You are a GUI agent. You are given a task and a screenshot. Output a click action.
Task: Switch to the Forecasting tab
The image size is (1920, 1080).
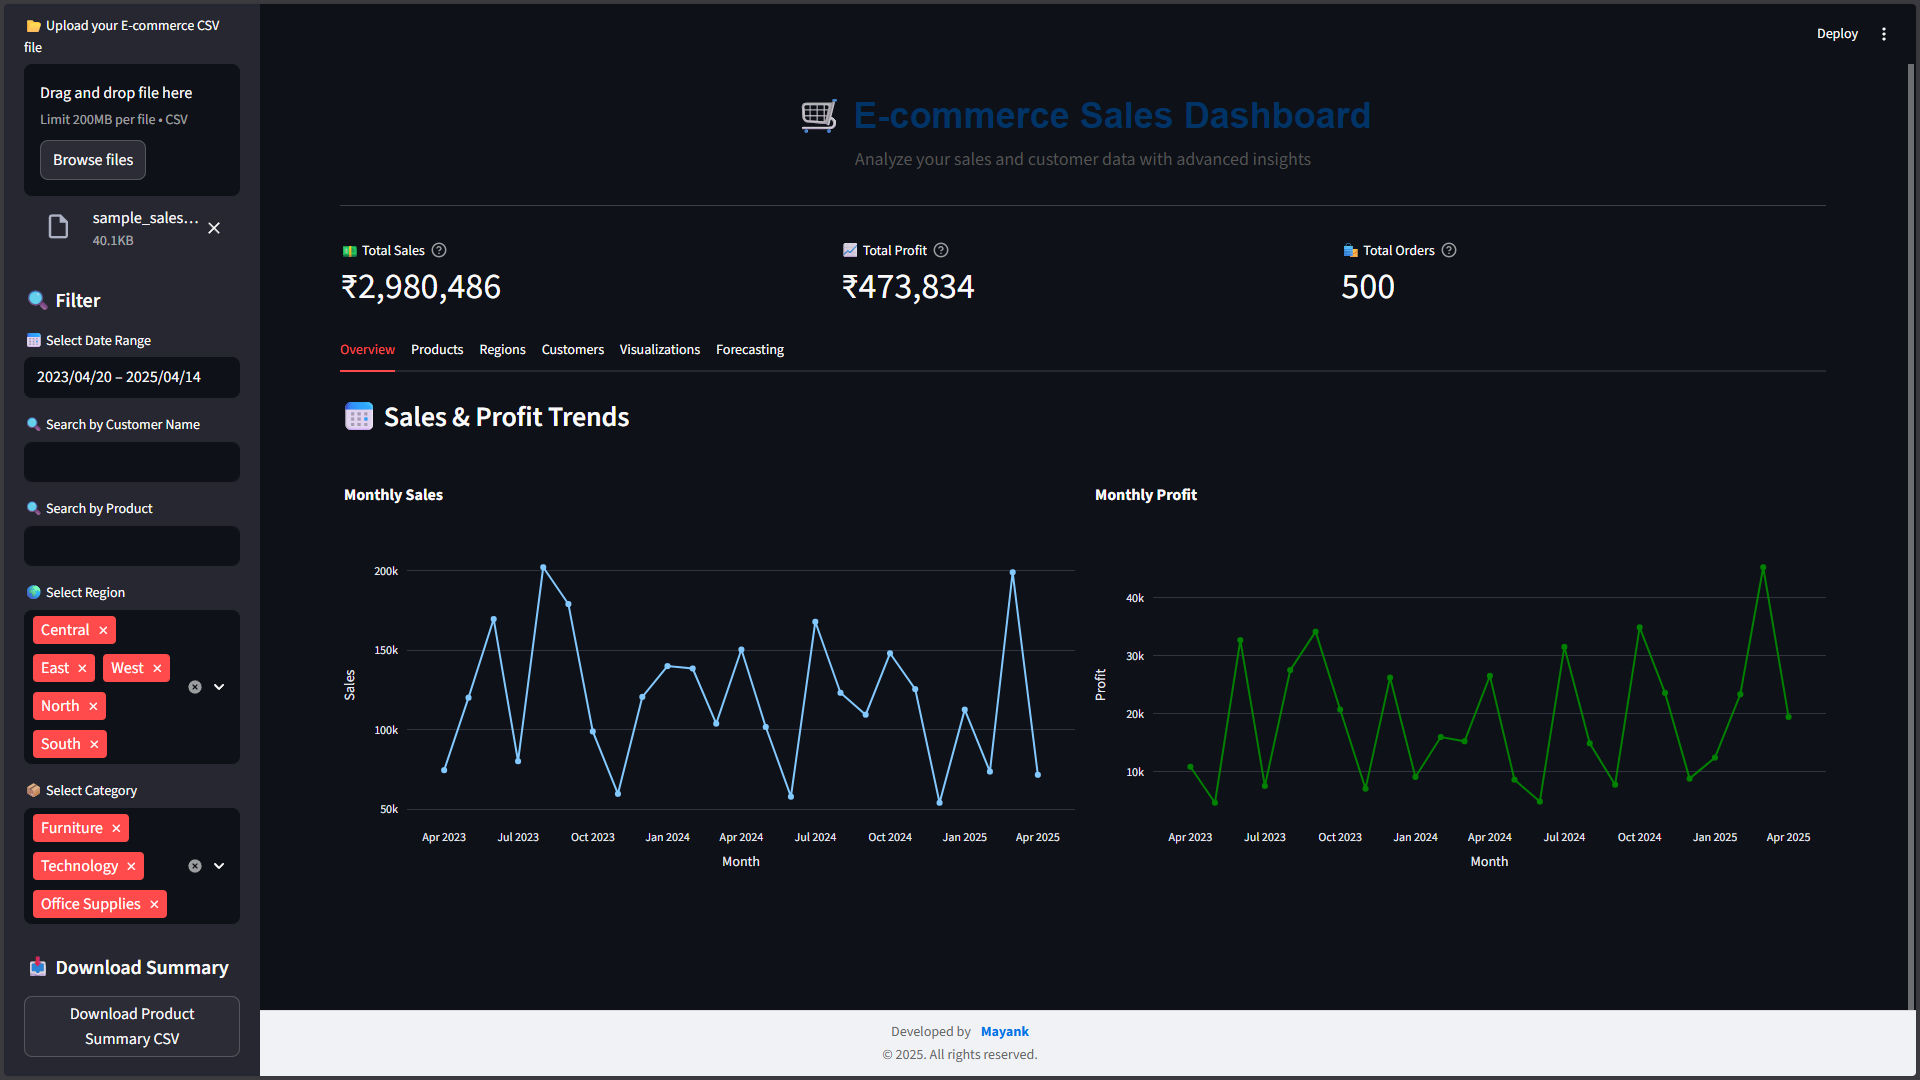(x=749, y=349)
